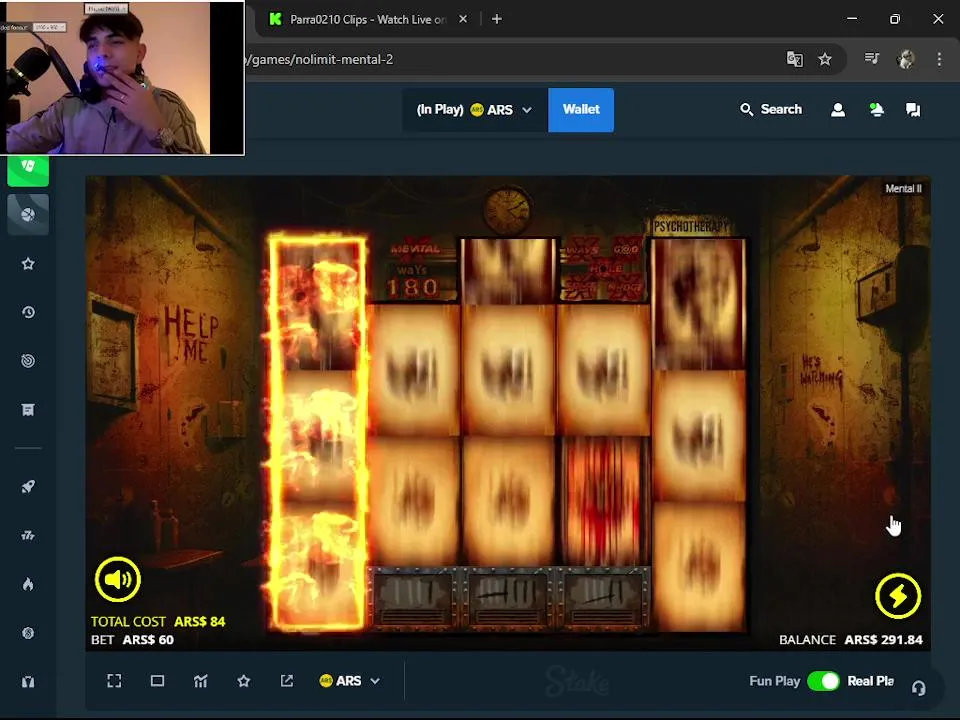
Task: Open a new browser tab
Action: (x=497, y=19)
